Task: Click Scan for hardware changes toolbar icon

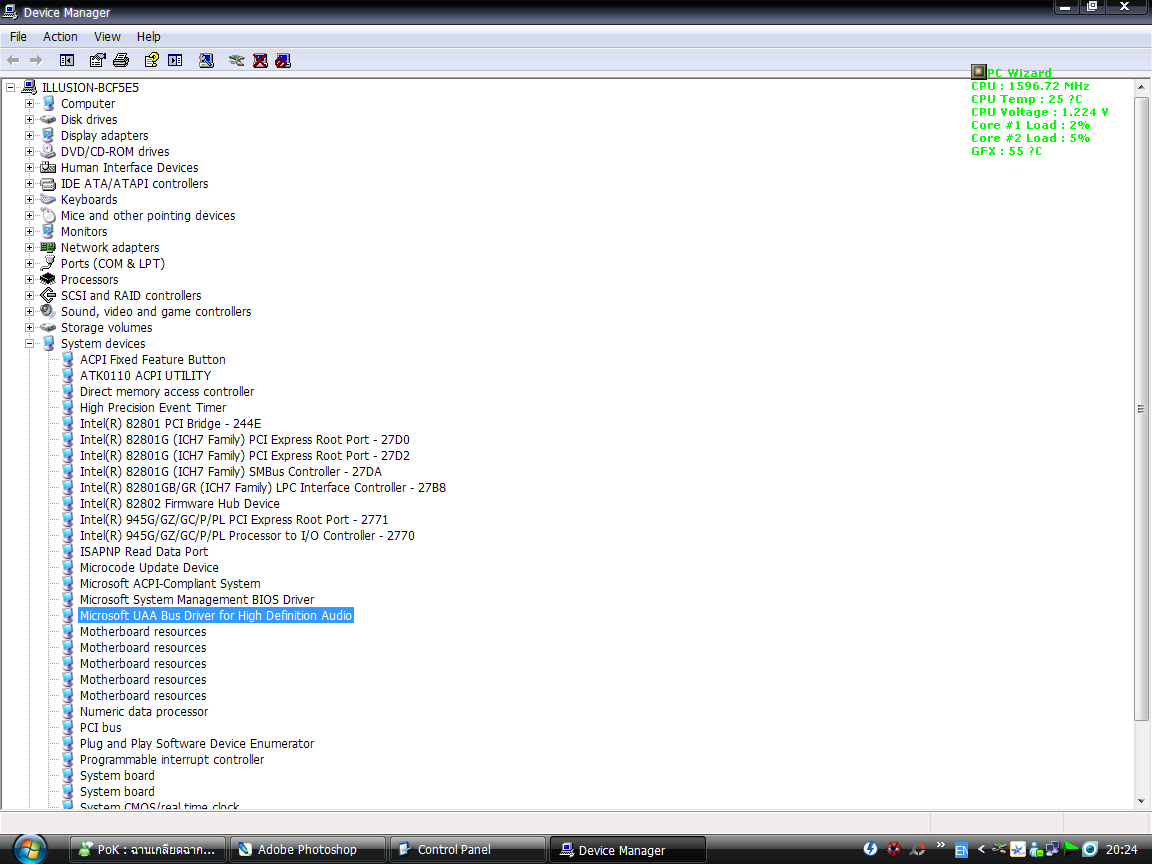Action: pos(206,60)
